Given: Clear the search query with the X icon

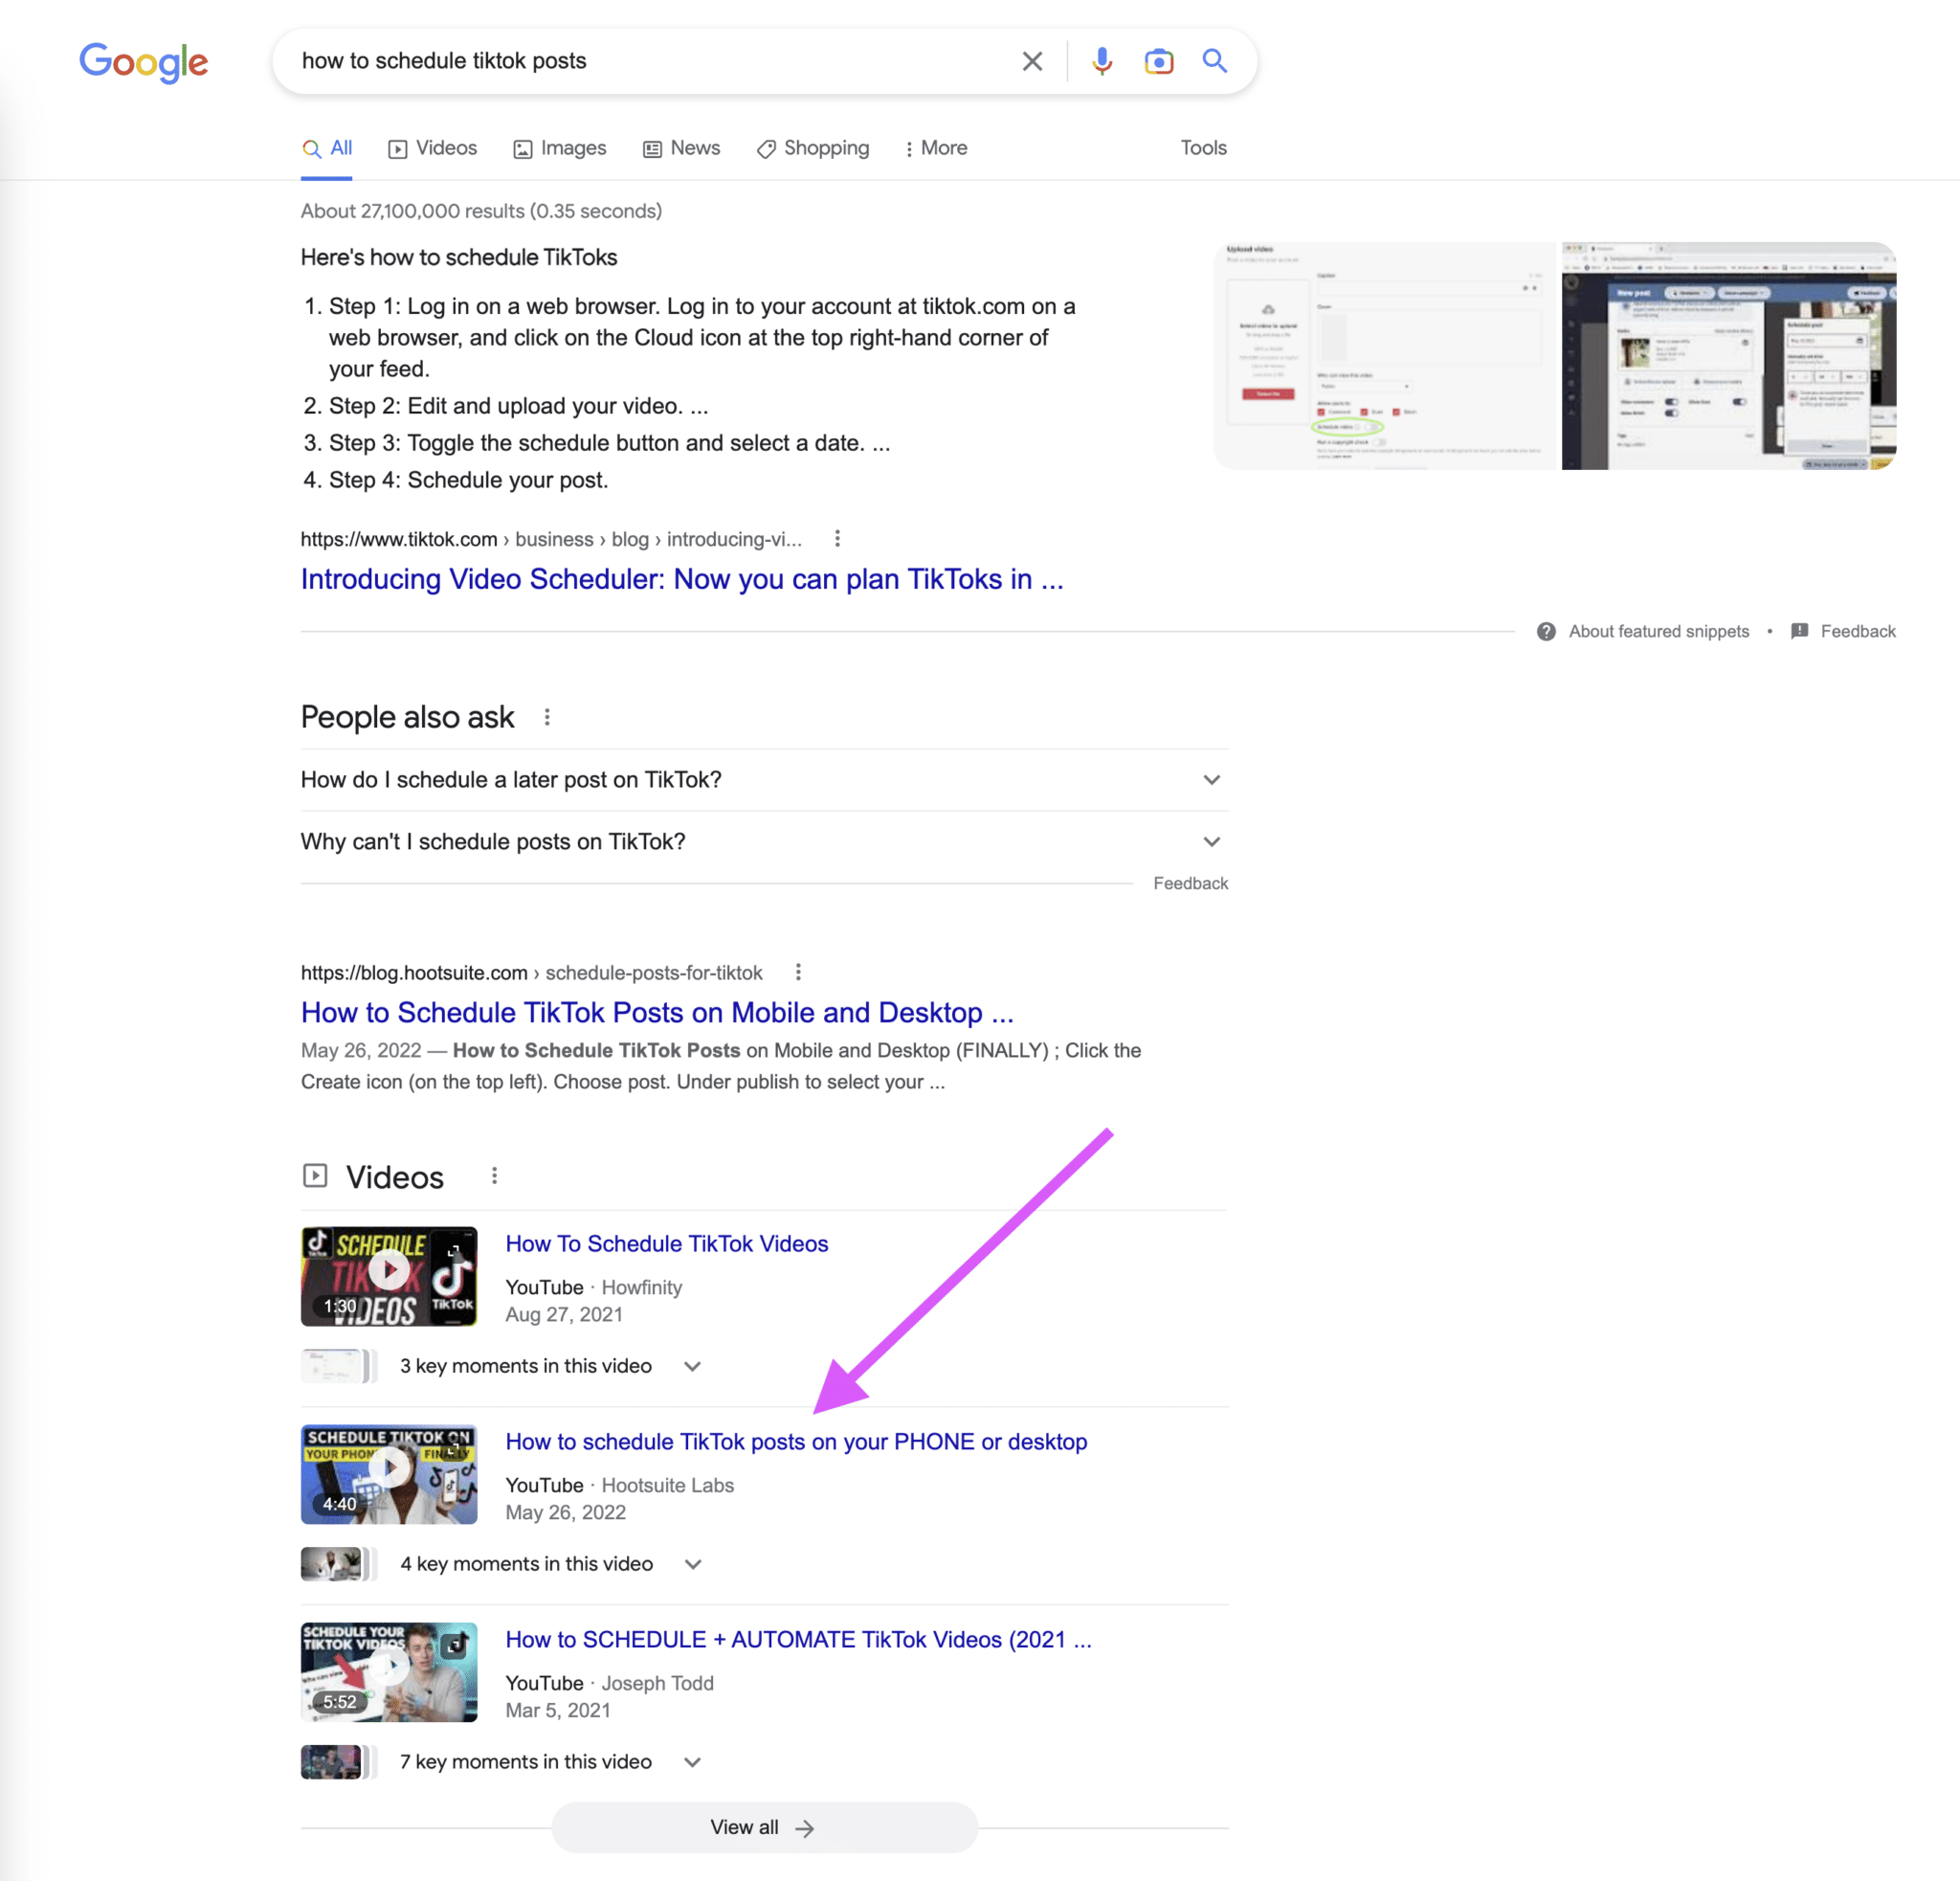Looking at the screenshot, I should [1031, 61].
